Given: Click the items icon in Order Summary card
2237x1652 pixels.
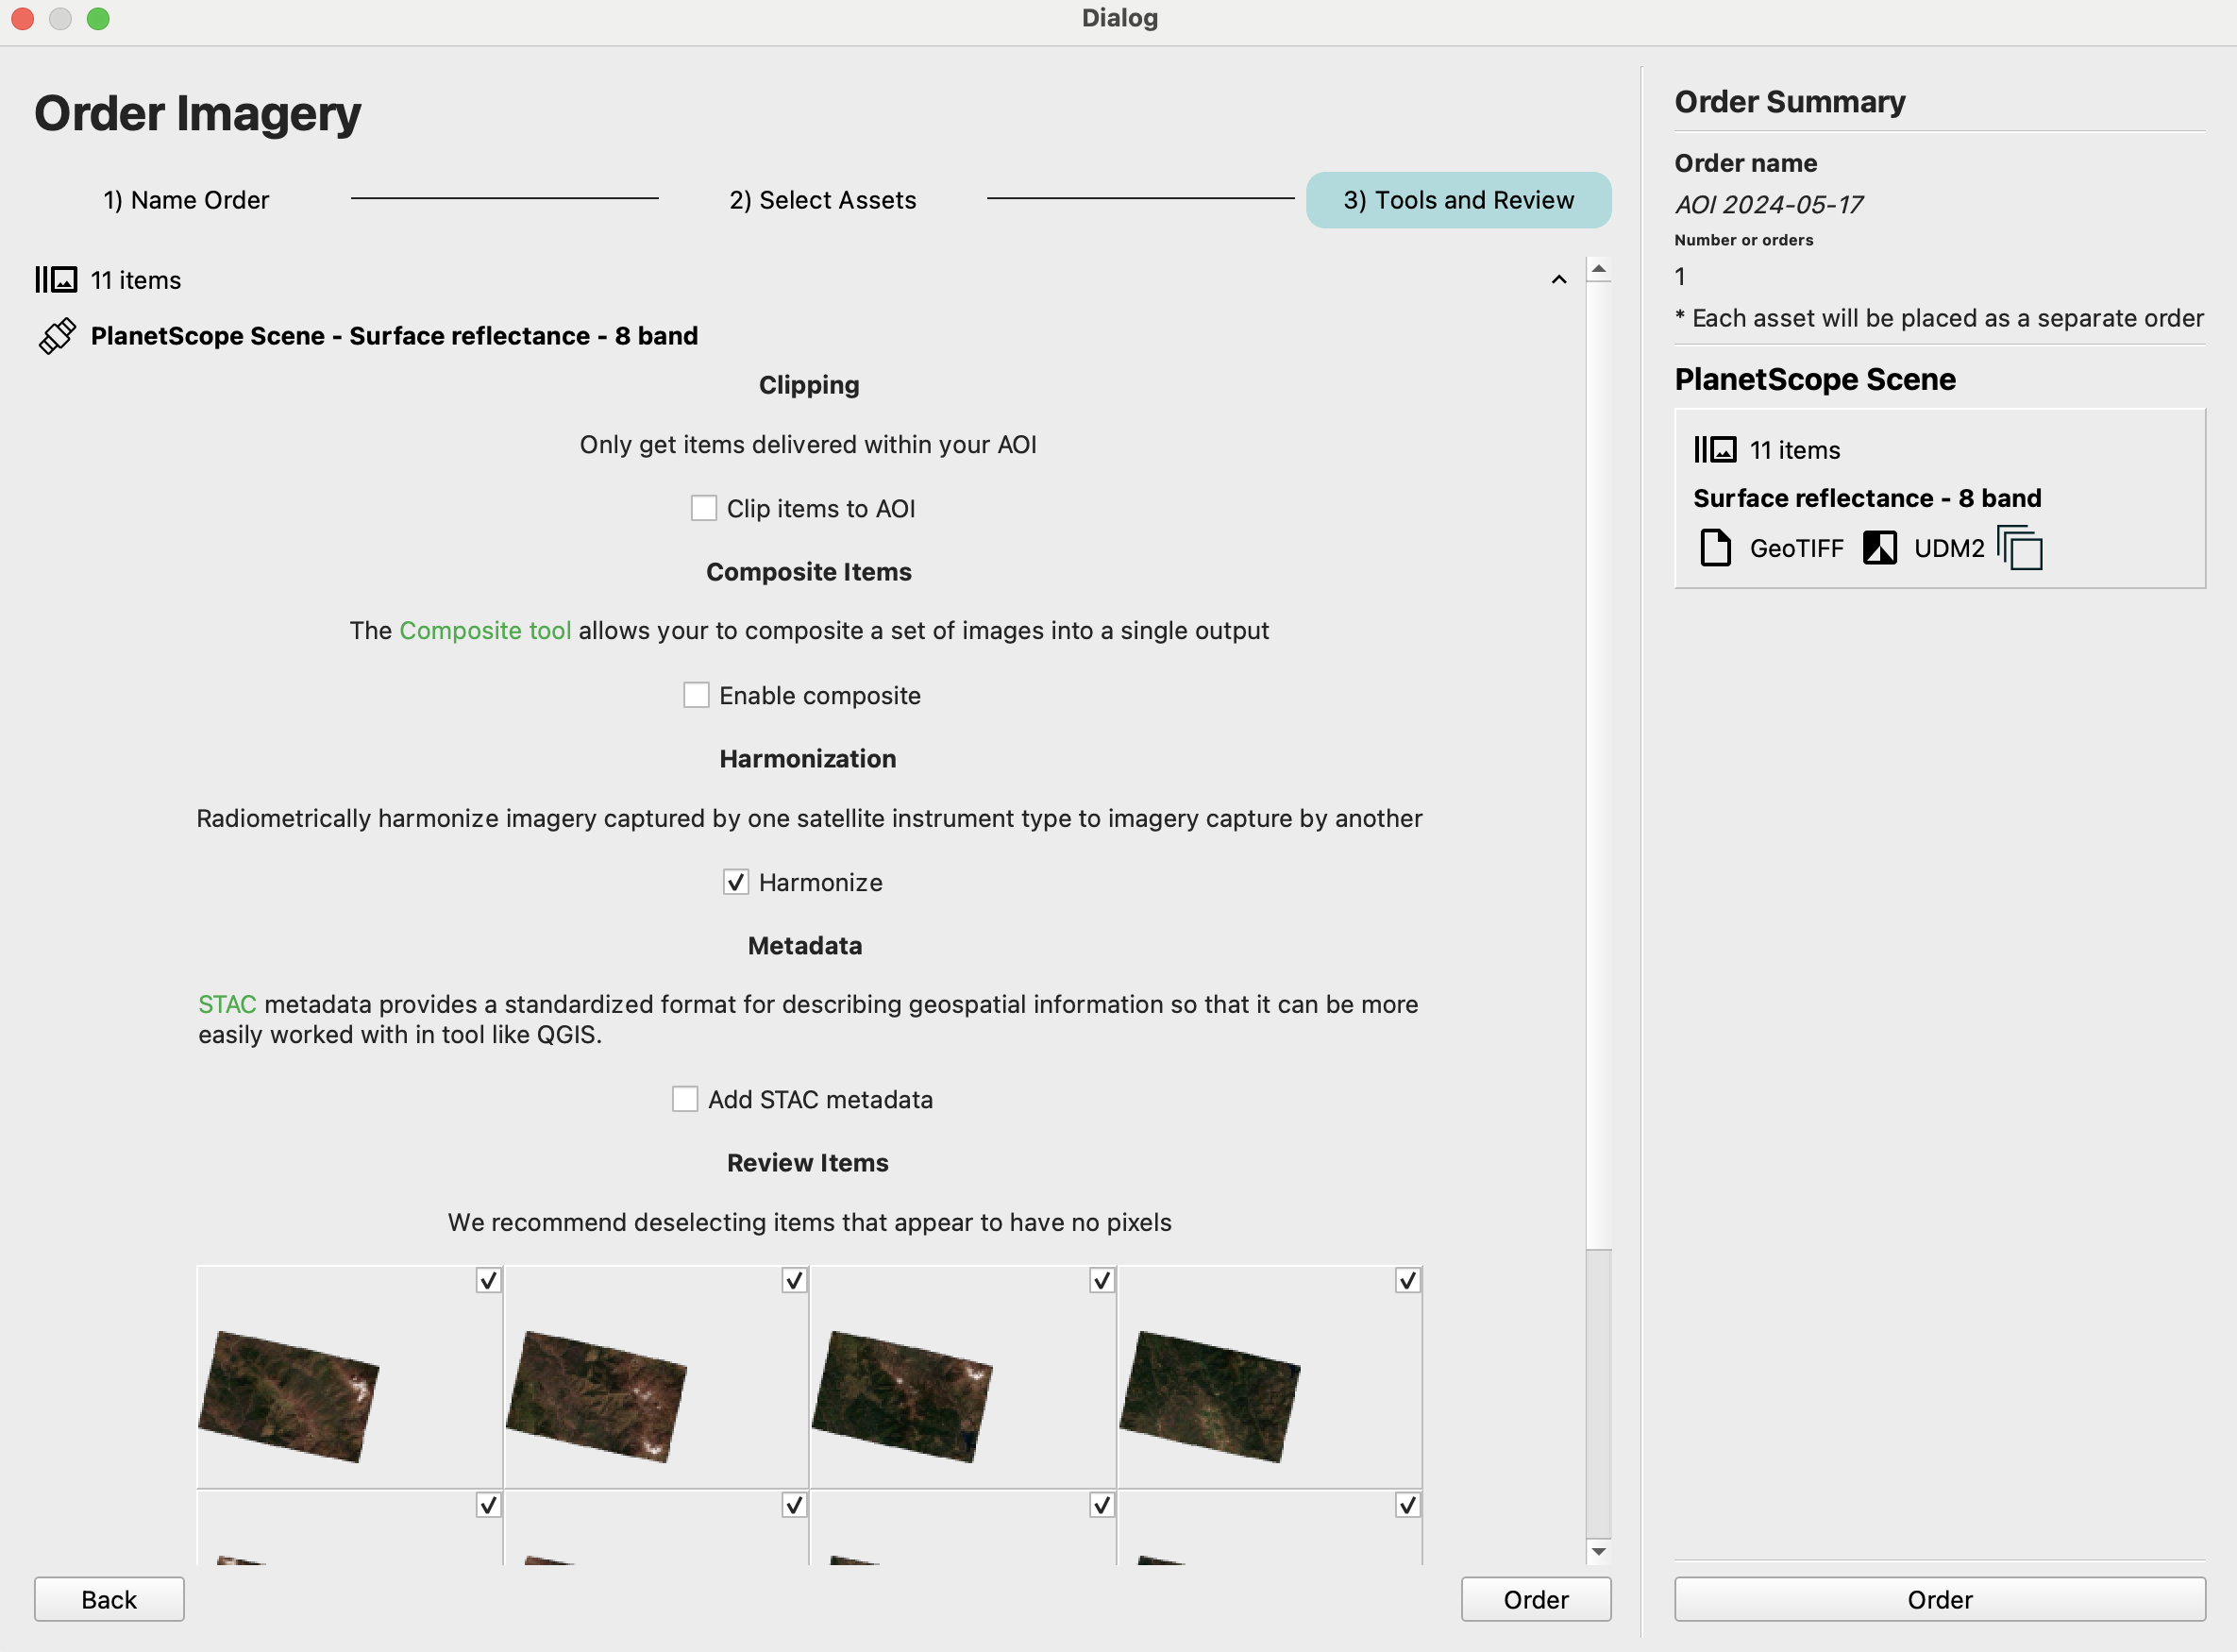Looking at the screenshot, I should pos(1715,449).
